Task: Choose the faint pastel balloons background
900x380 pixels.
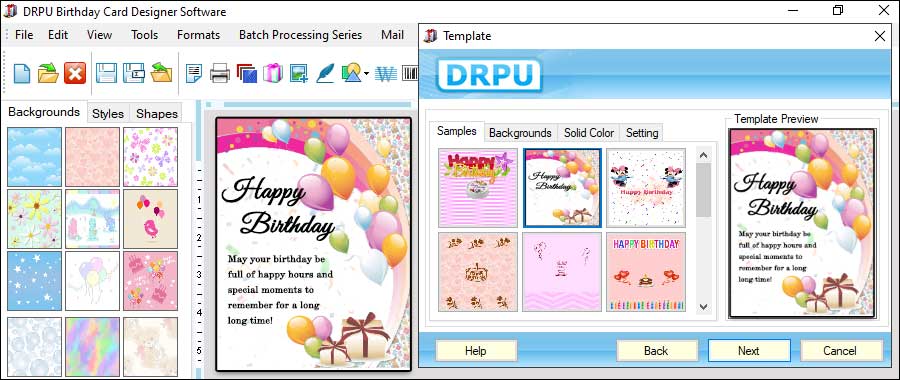Action: (92, 281)
